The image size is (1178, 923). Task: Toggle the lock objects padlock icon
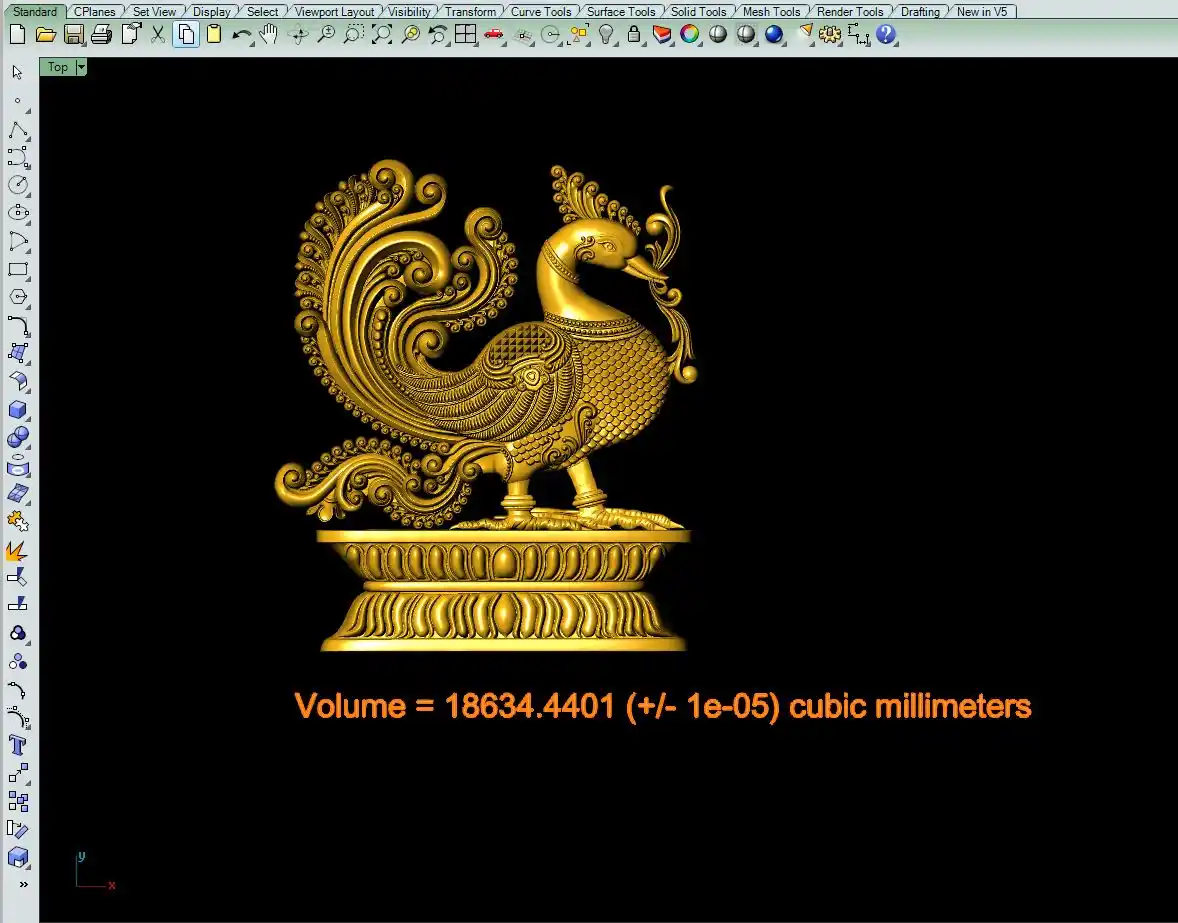(634, 35)
